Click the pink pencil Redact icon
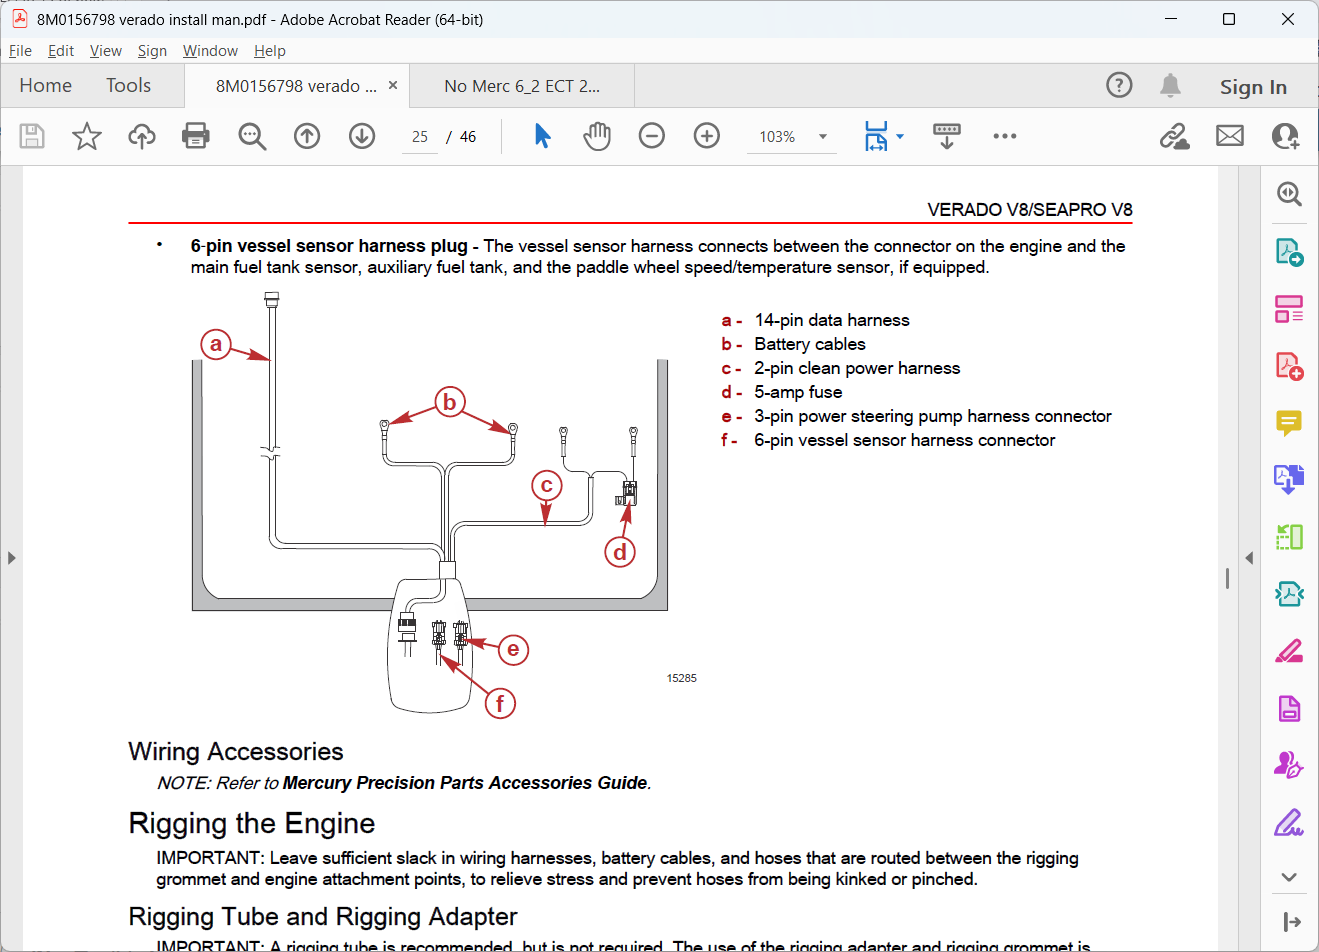 pos(1289,651)
